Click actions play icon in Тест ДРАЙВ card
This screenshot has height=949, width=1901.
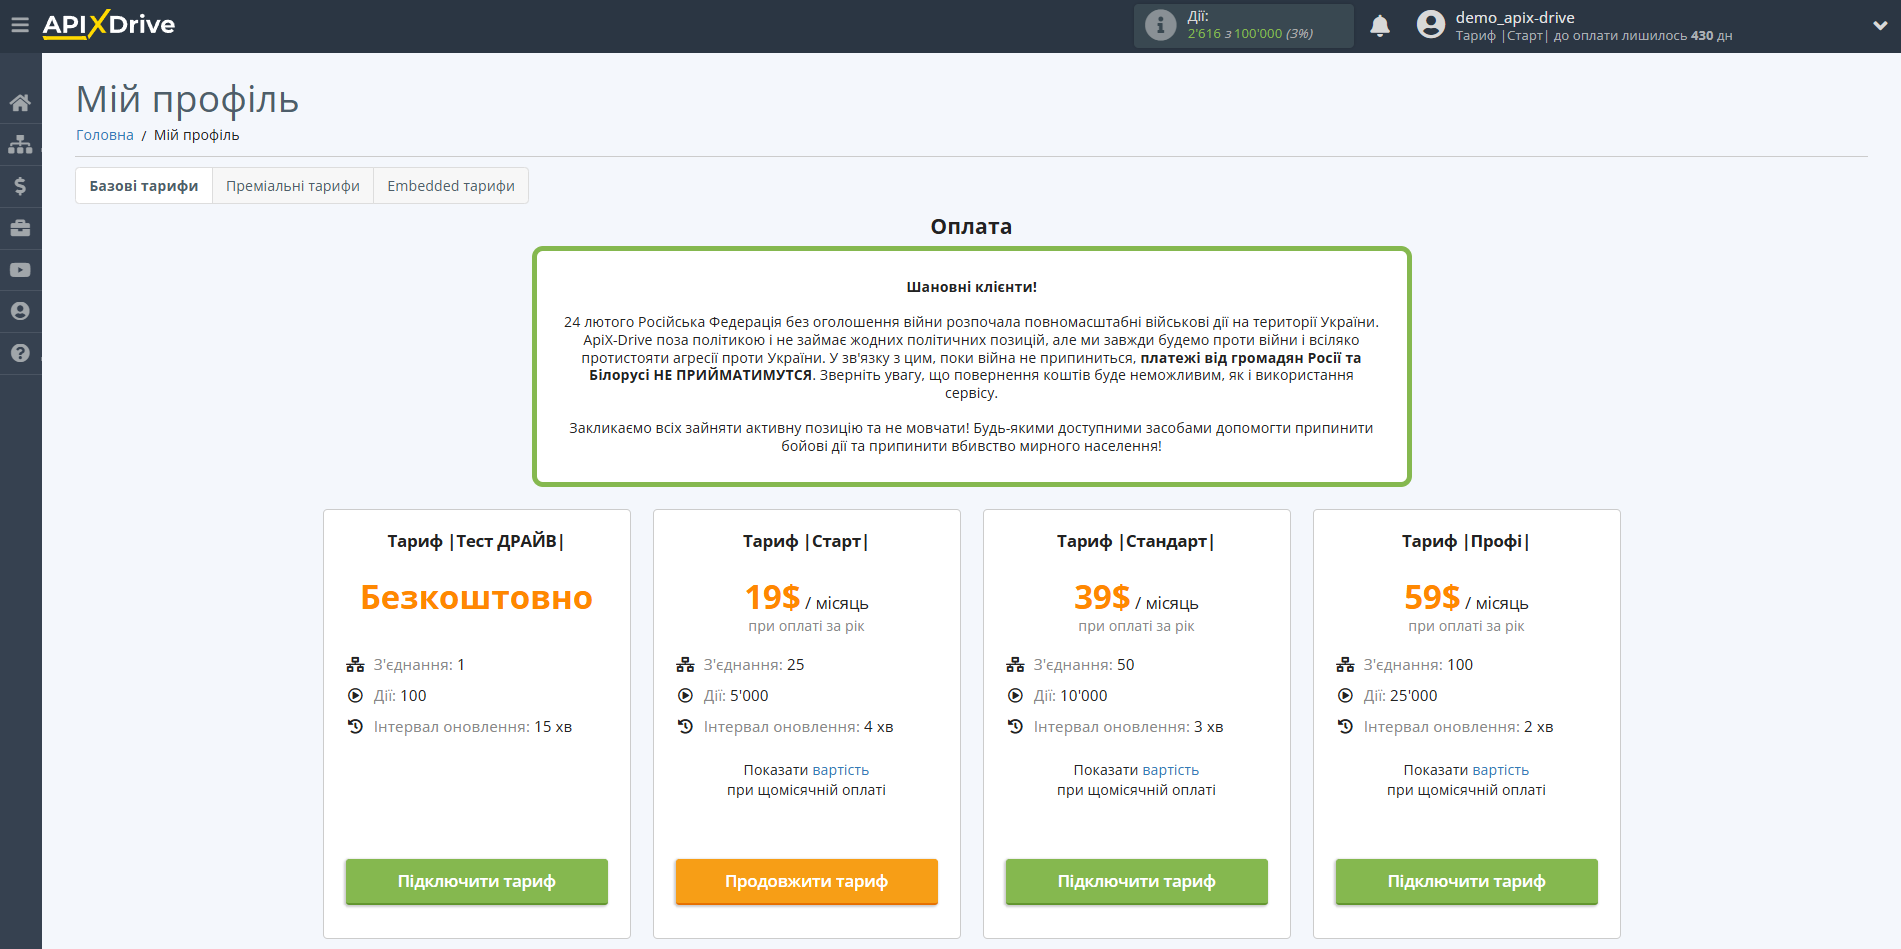coord(355,696)
